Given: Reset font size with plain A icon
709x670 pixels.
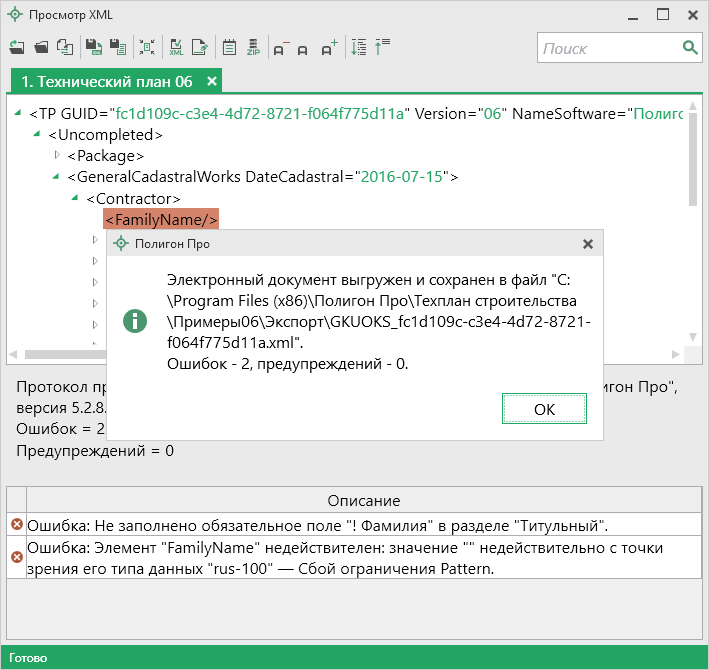Looking at the screenshot, I should (303, 48).
